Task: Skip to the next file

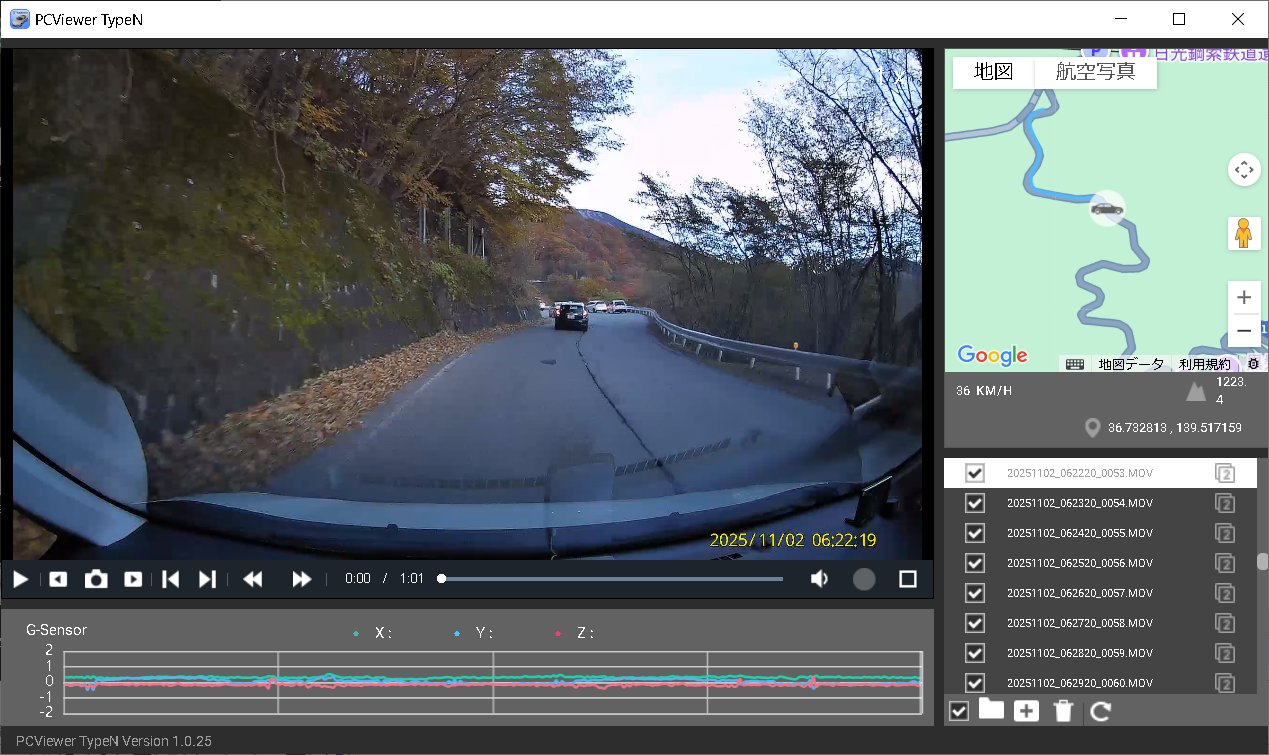Action: tap(207, 579)
